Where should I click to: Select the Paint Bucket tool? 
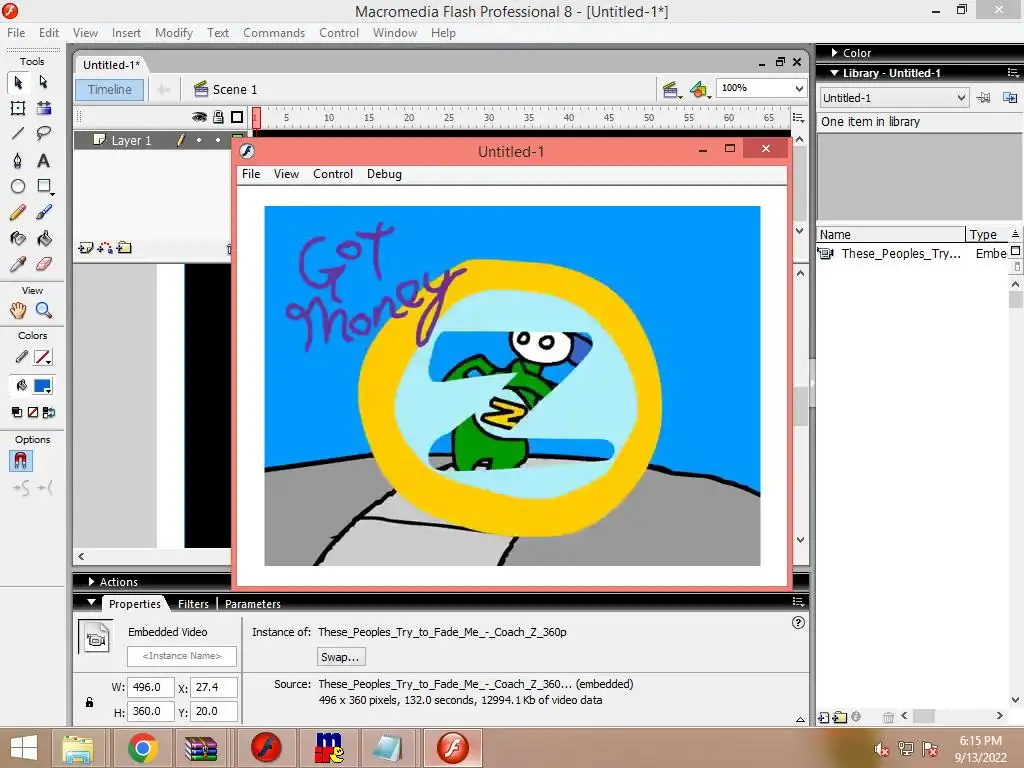44,238
